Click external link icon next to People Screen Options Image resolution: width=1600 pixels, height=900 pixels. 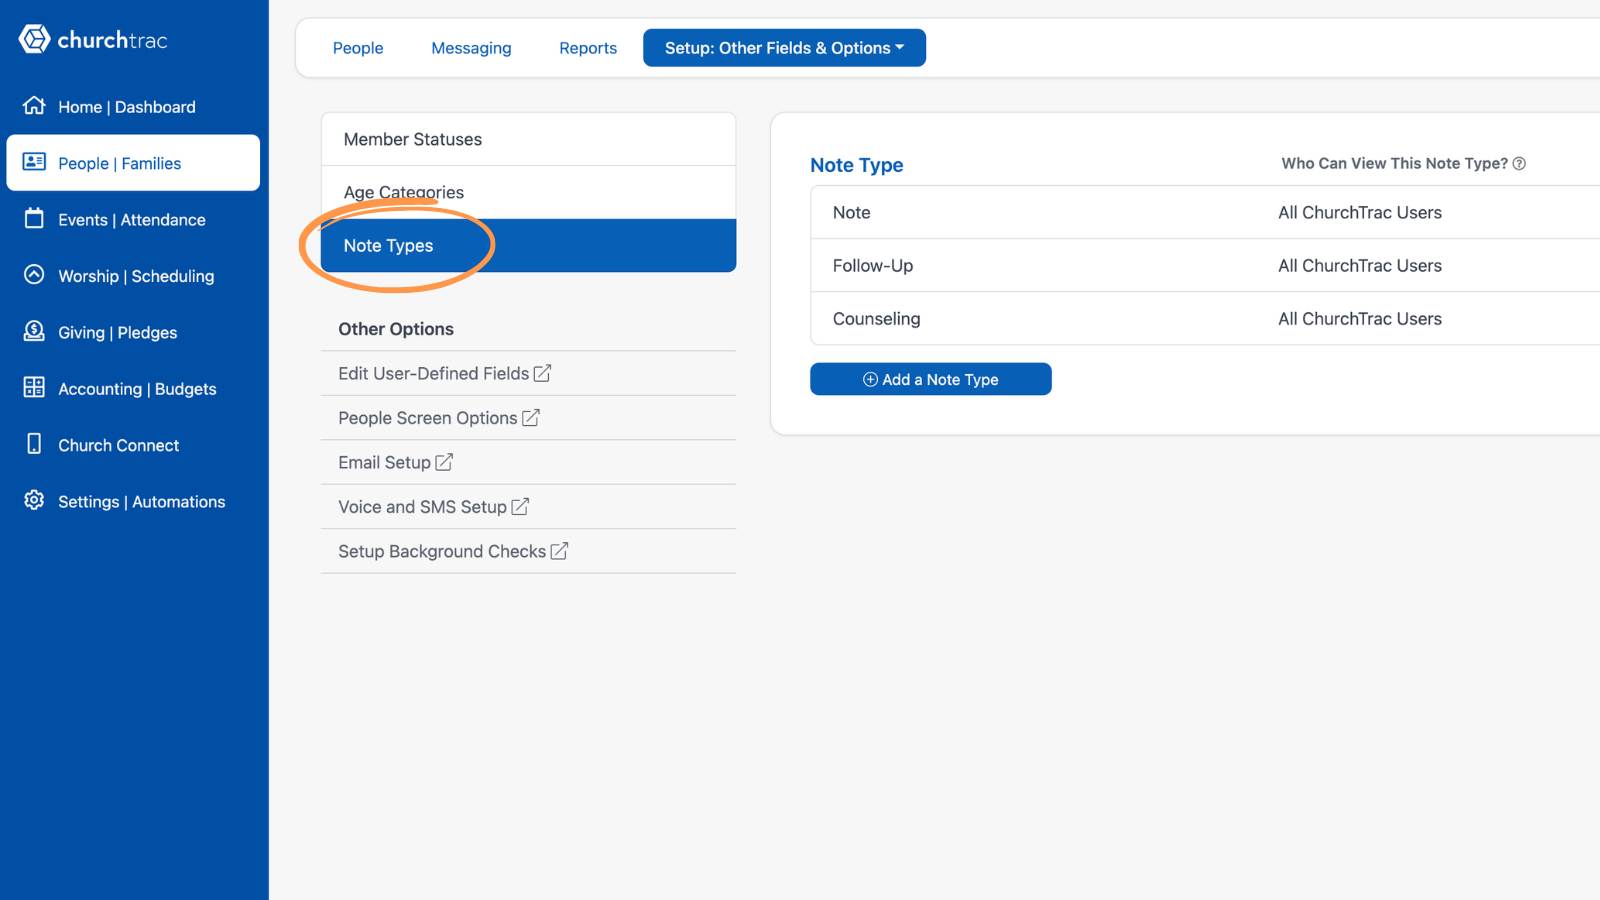pyautogui.click(x=531, y=418)
